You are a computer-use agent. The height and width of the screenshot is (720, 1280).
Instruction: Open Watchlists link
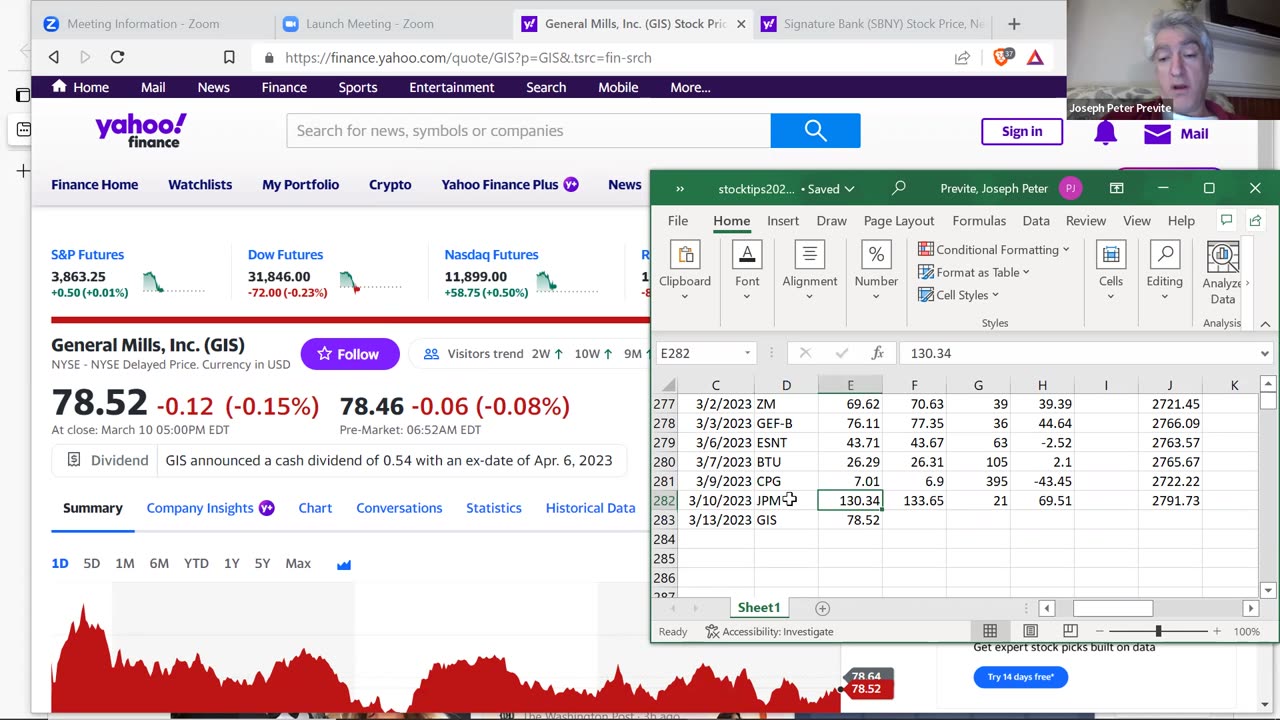coord(200,185)
